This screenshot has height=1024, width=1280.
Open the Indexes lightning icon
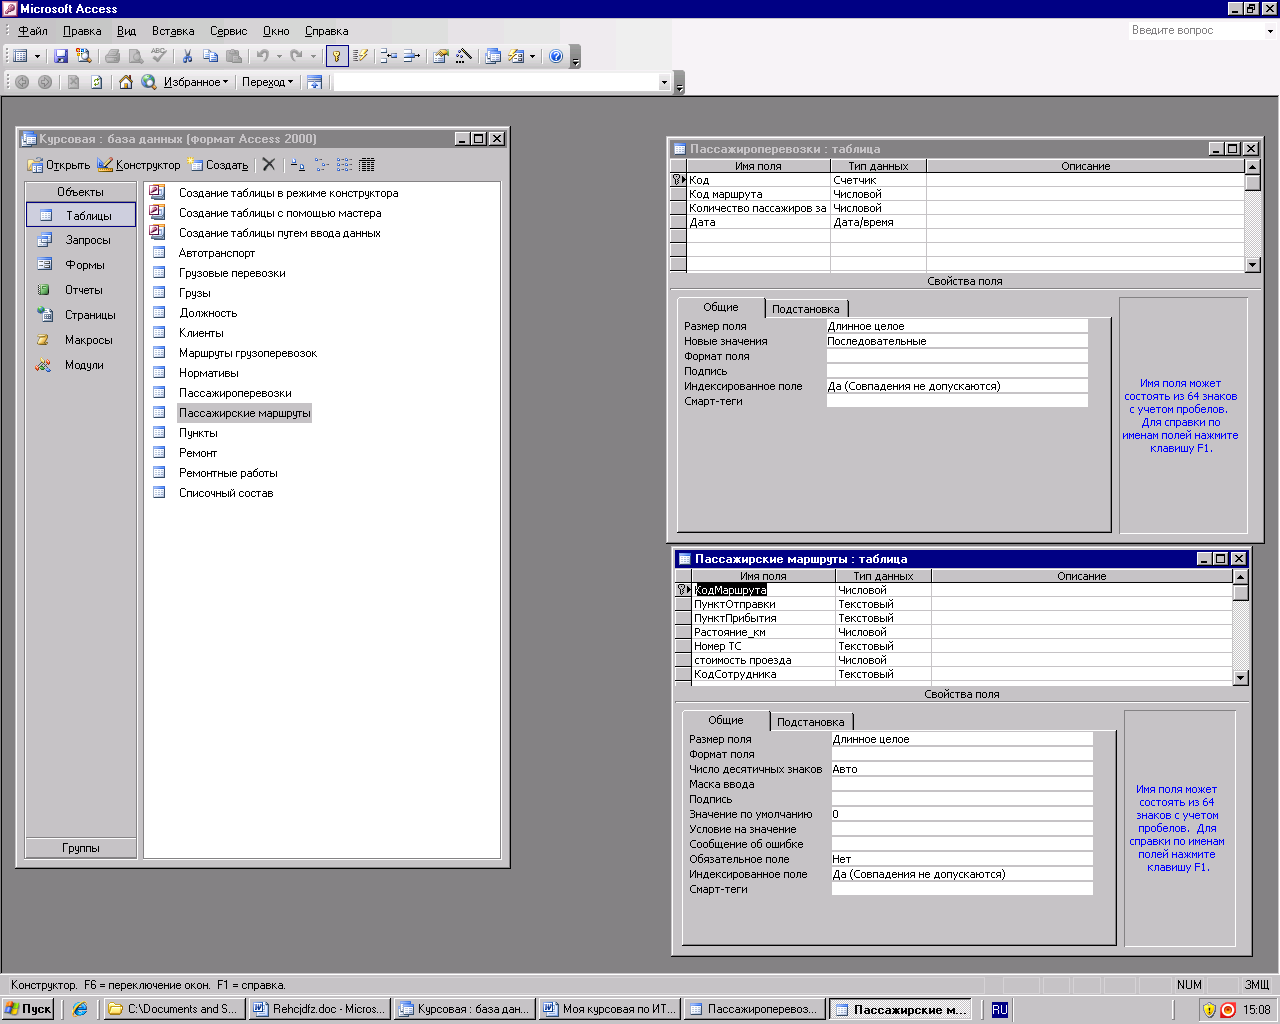pyautogui.click(x=361, y=57)
